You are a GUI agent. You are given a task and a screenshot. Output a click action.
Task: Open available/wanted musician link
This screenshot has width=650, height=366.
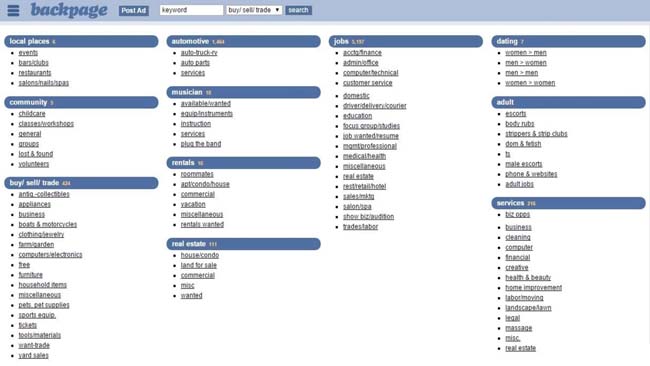point(206,104)
